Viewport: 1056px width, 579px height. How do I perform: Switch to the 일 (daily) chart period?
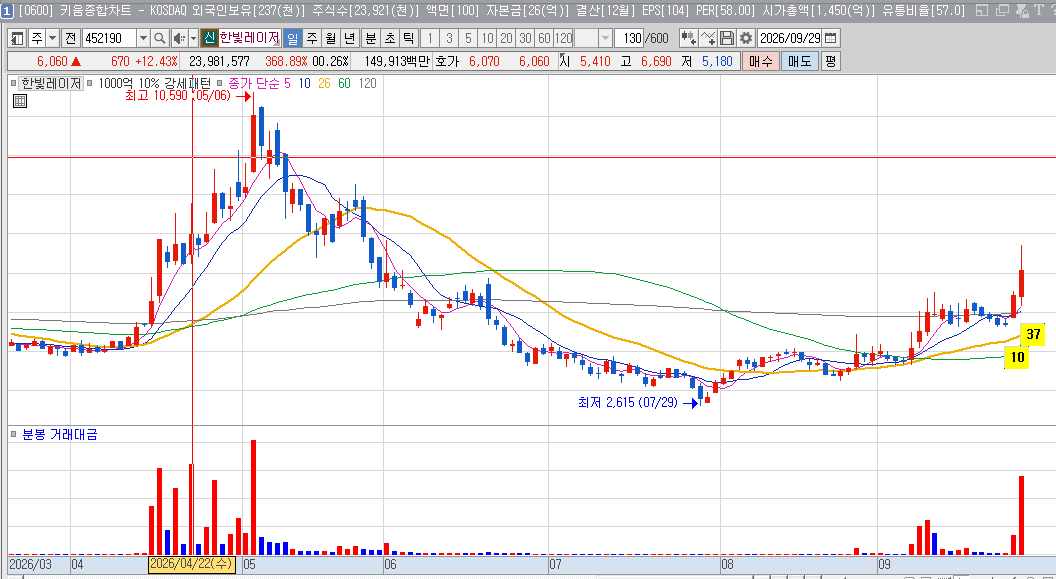point(293,38)
